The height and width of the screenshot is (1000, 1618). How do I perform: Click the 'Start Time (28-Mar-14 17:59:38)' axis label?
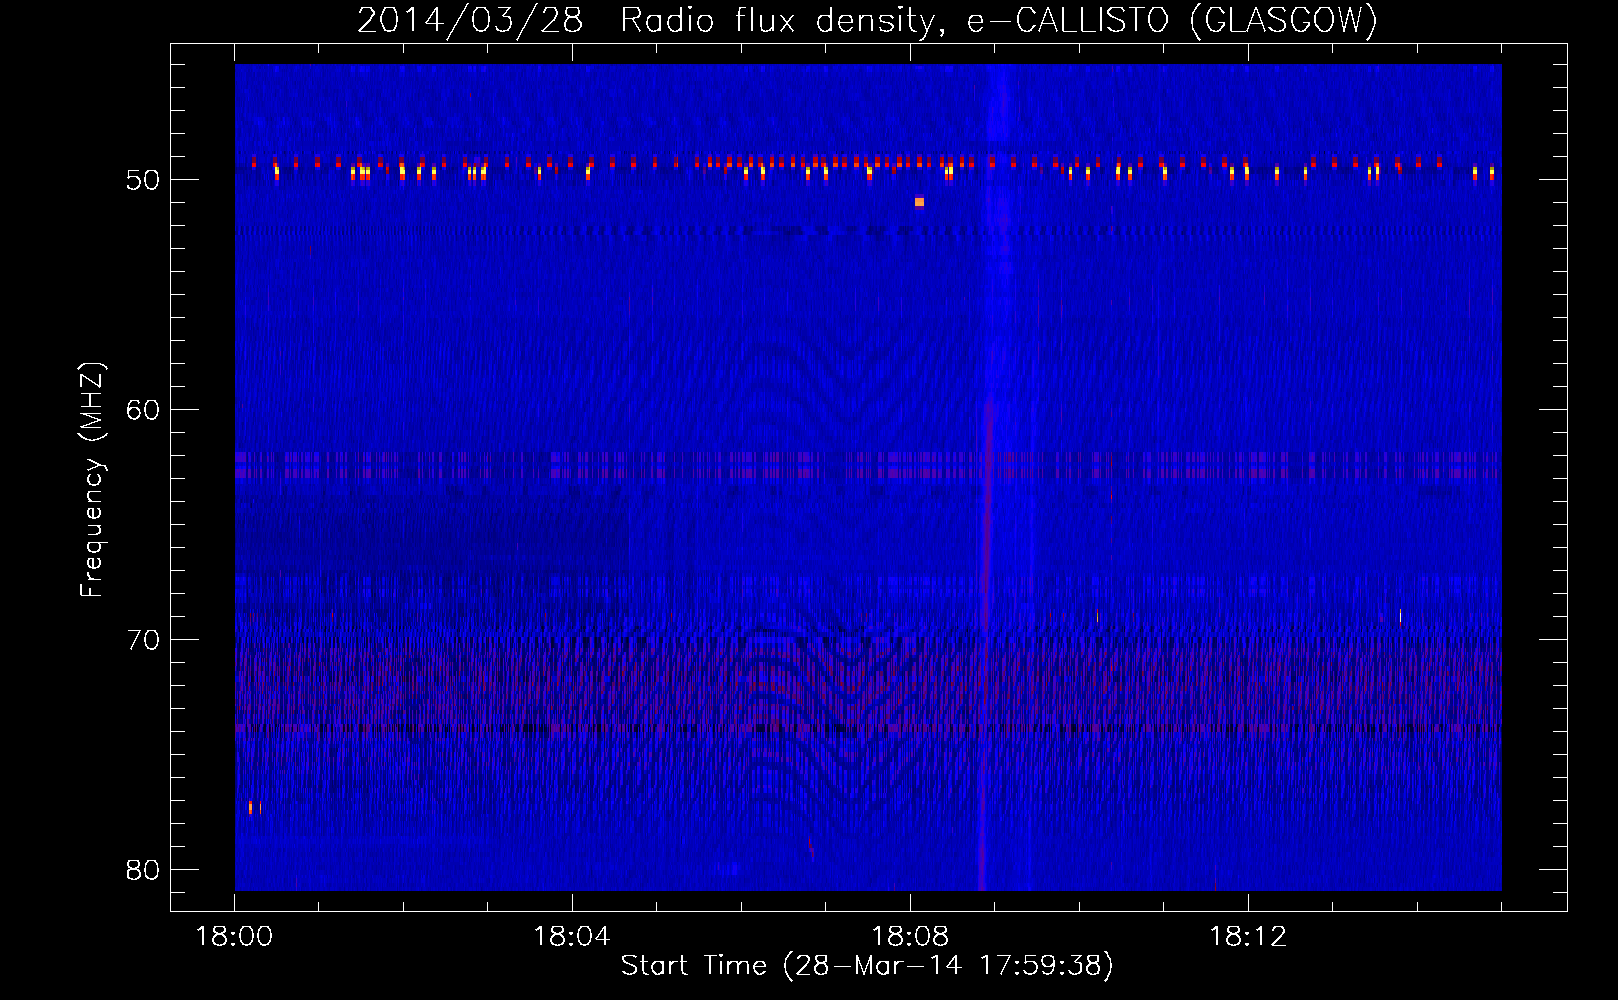867,965
